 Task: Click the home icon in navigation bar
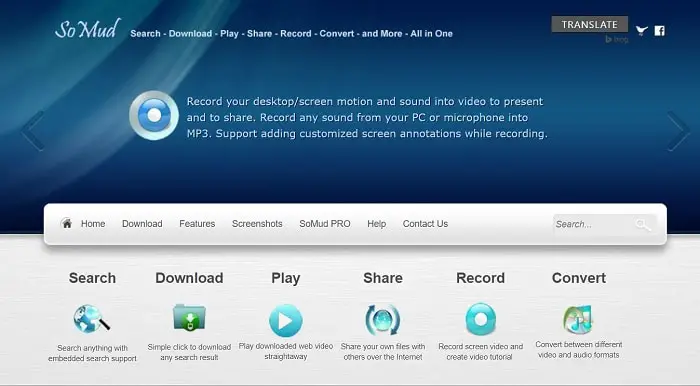[x=67, y=223]
